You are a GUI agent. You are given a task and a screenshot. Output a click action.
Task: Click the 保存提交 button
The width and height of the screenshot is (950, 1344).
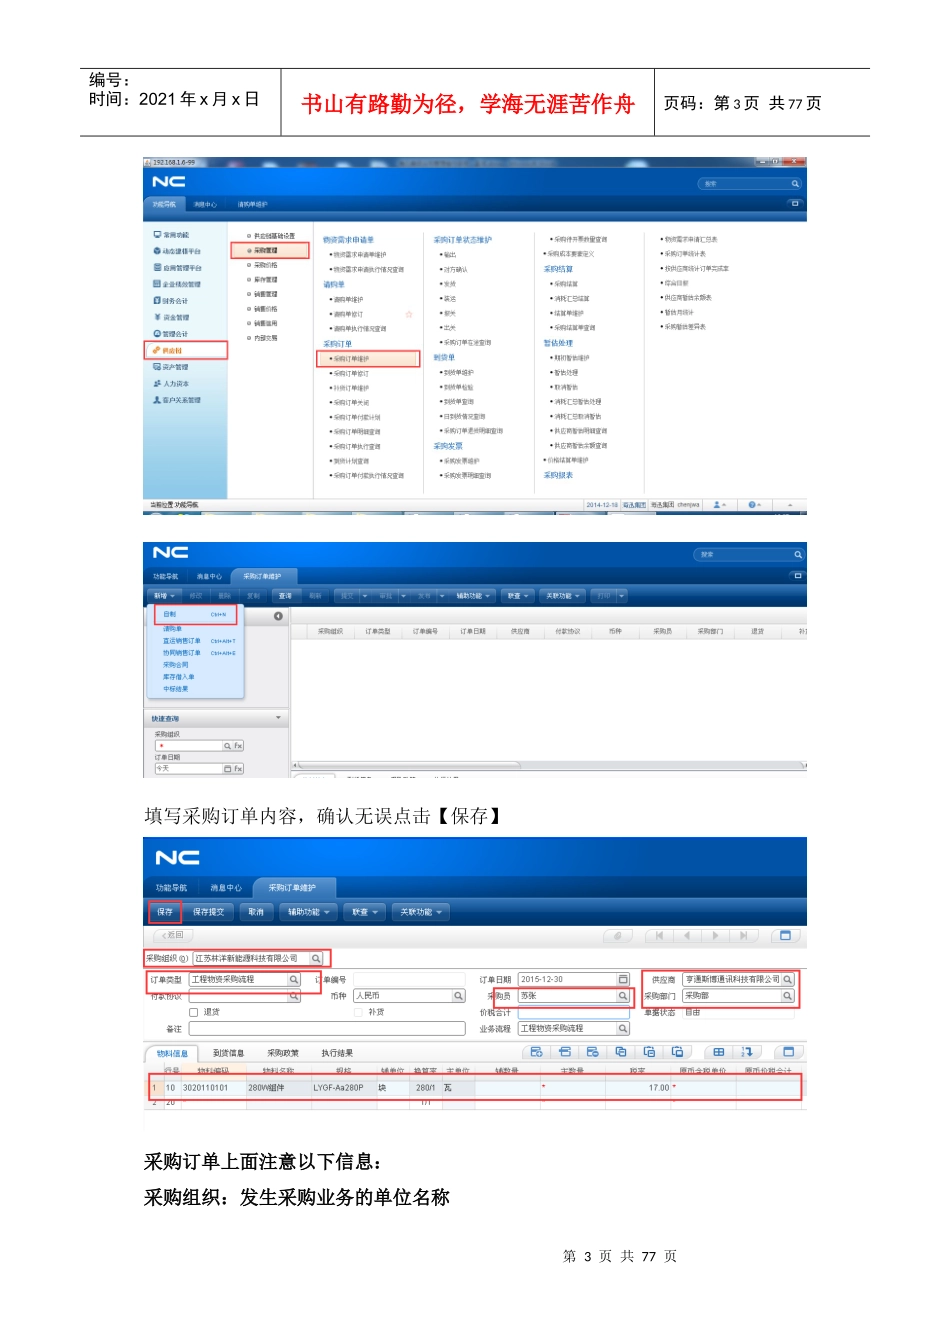(209, 912)
